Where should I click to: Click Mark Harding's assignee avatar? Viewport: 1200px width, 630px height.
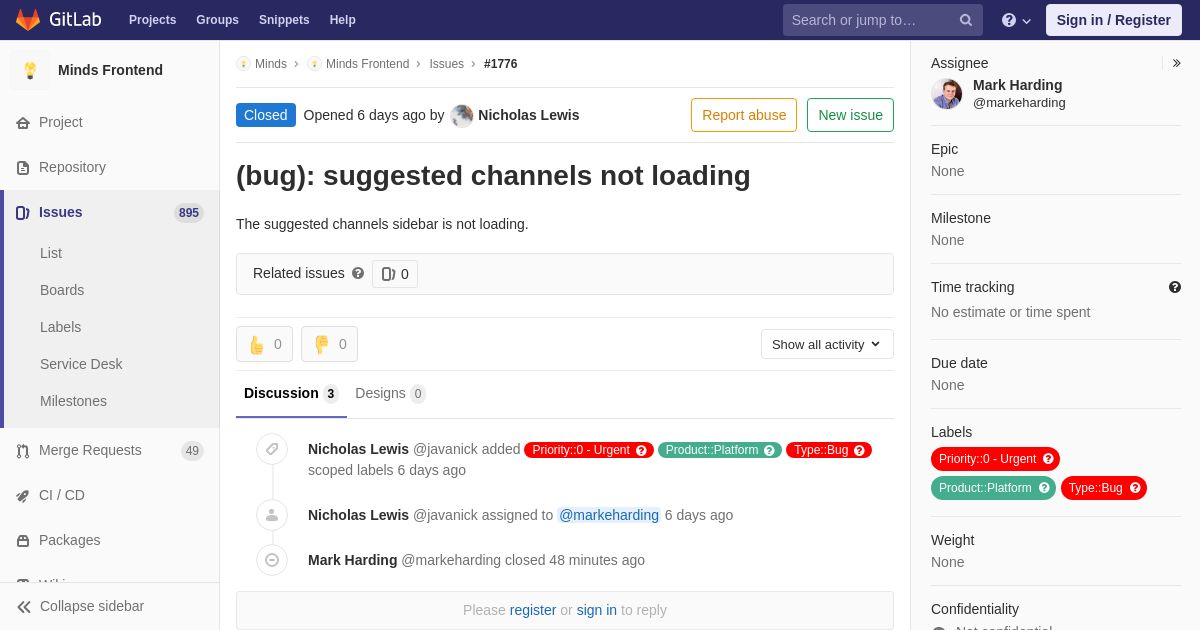point(947,94)
